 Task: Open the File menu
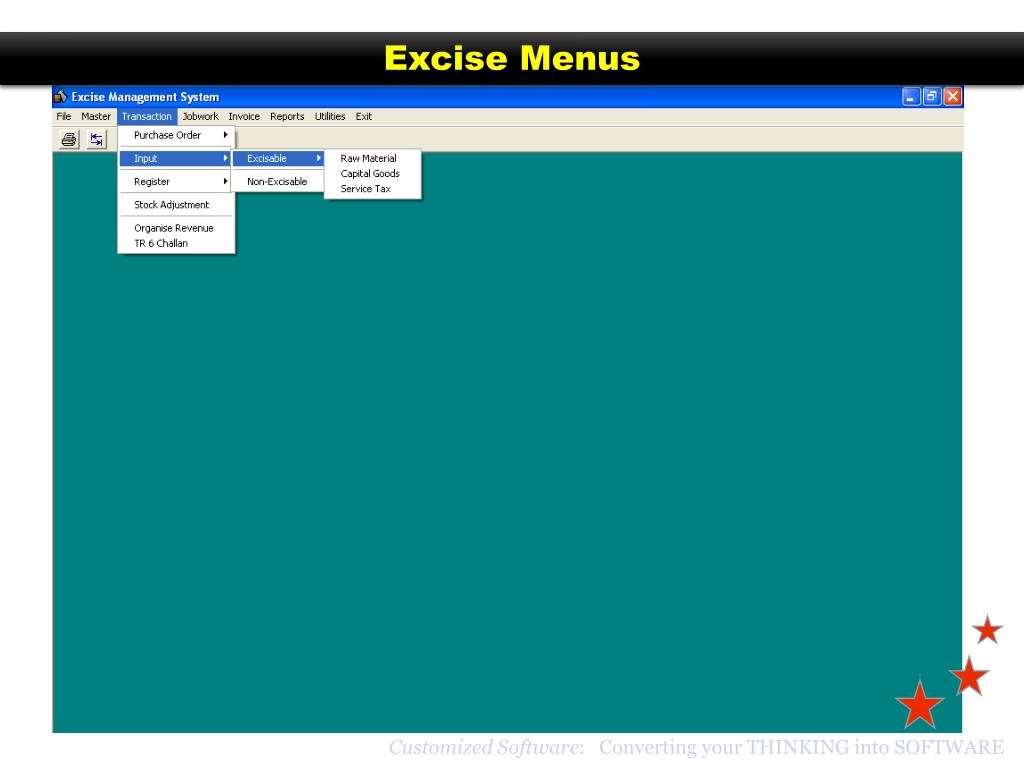click(64, 116)
